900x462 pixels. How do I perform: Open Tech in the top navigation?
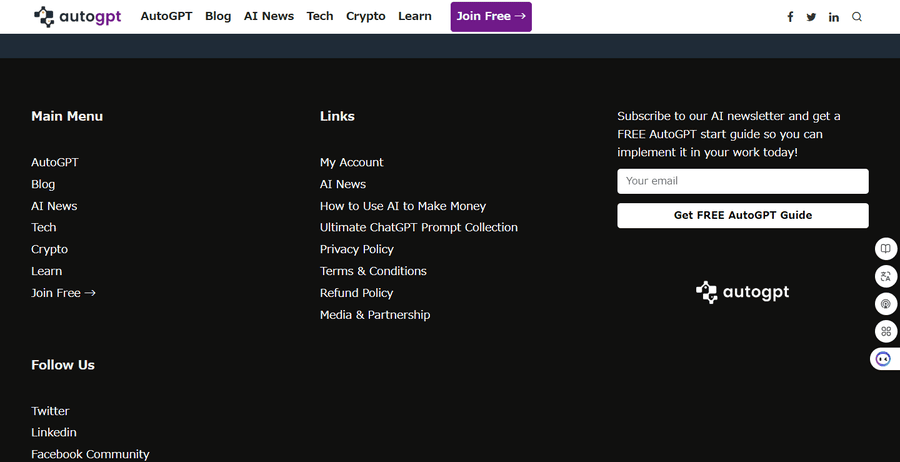tap(320, 17)
